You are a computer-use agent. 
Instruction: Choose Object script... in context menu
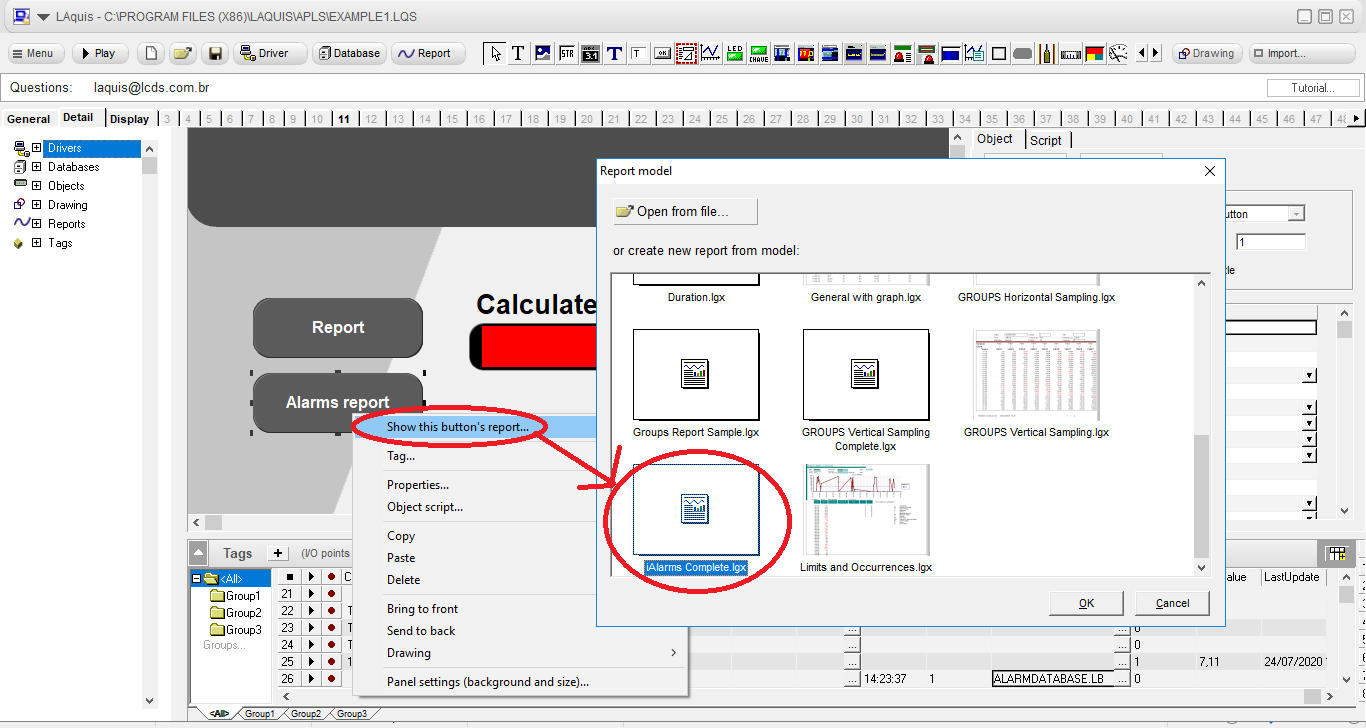(425, 507)
